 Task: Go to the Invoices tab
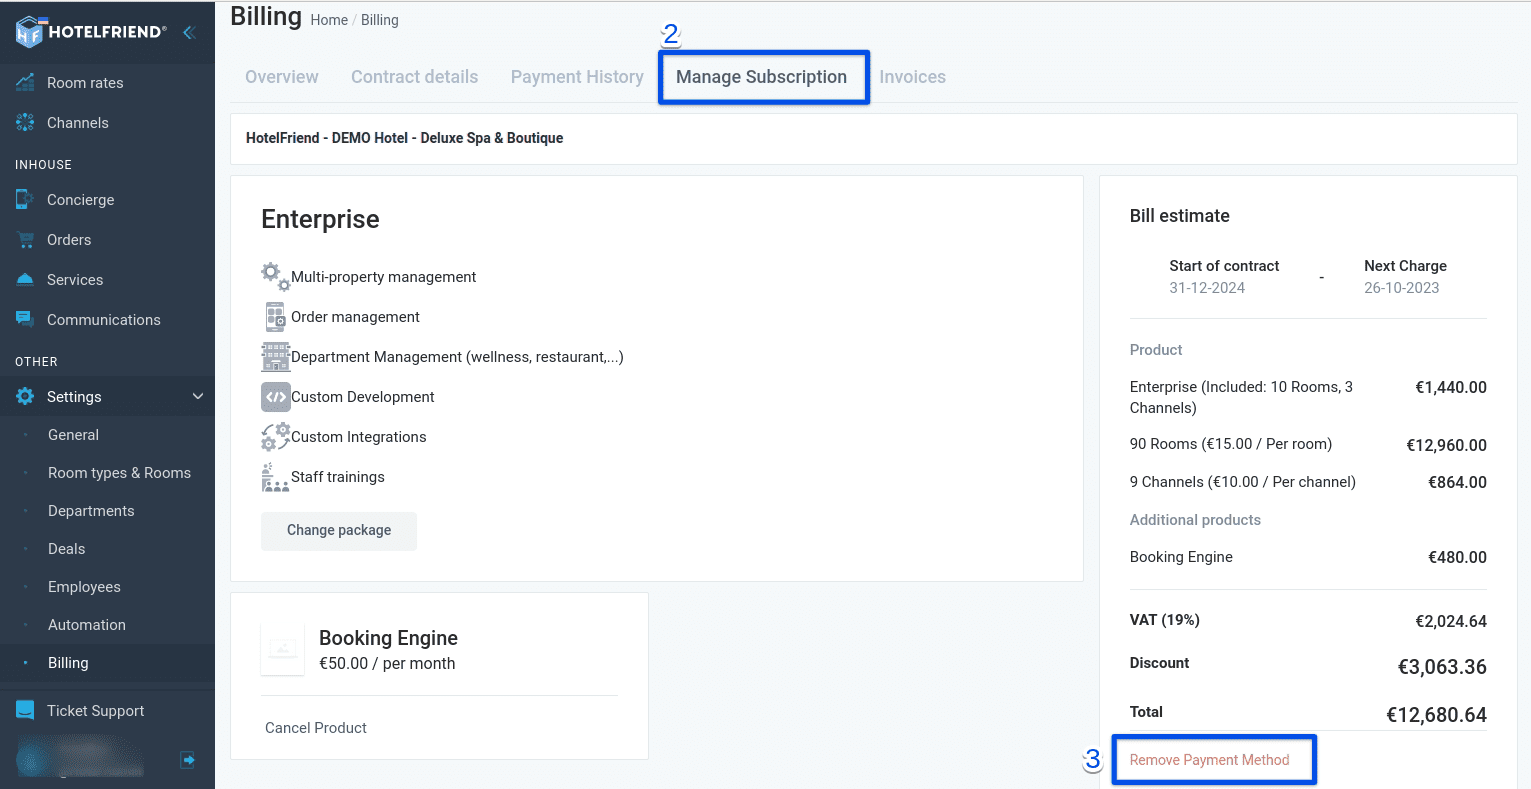point(912,77)
